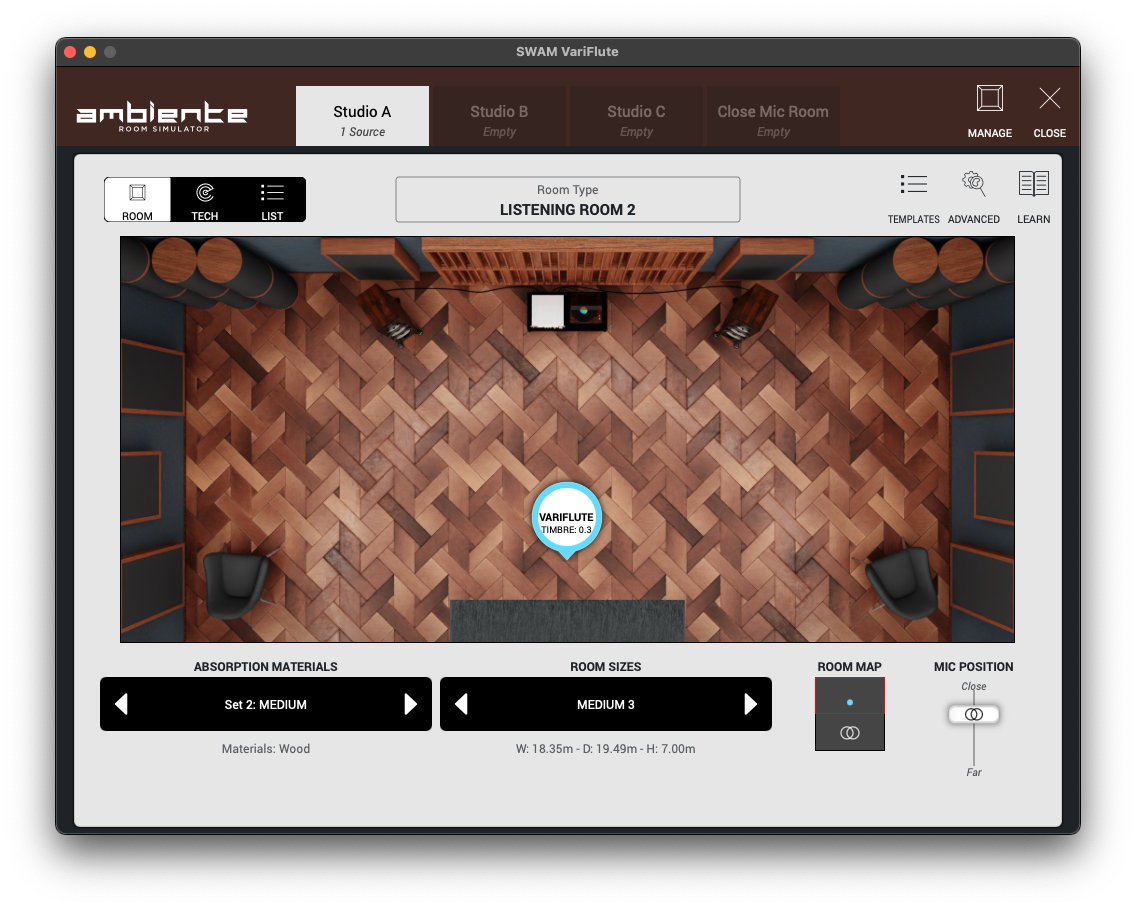Switch to Studio B tab
The height and width of the screenshot is (908, 1136).
(x=499, y=117)
